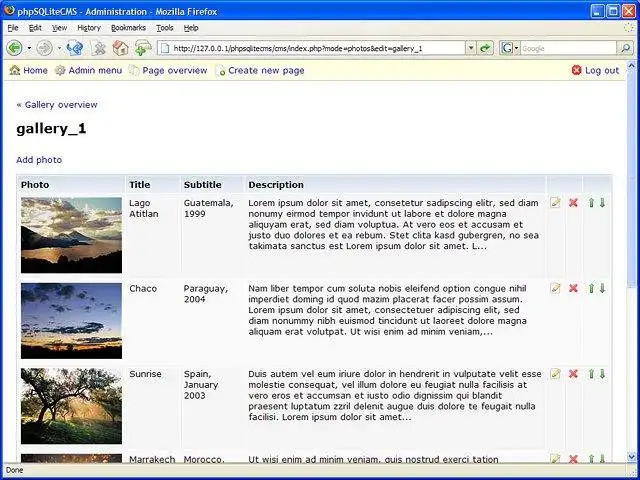Click the vertical scrollbar down arrow

click(632, 456)
